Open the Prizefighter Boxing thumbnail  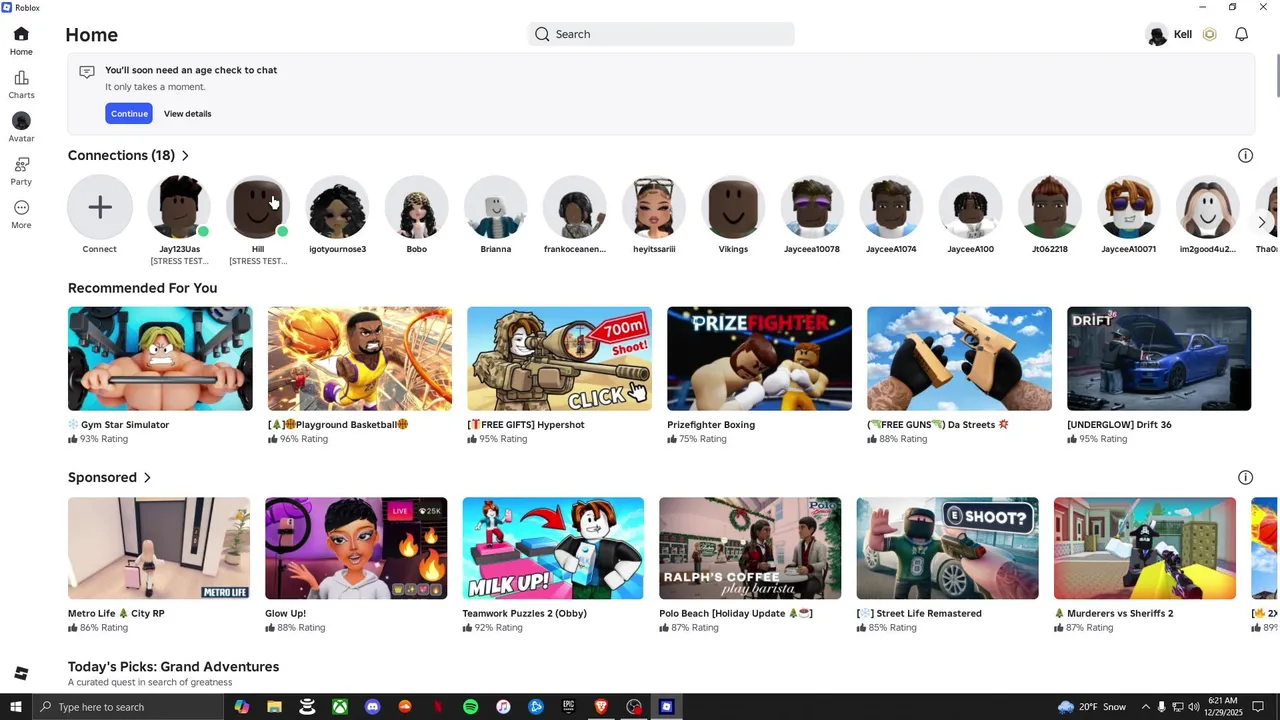coord(759,358)
